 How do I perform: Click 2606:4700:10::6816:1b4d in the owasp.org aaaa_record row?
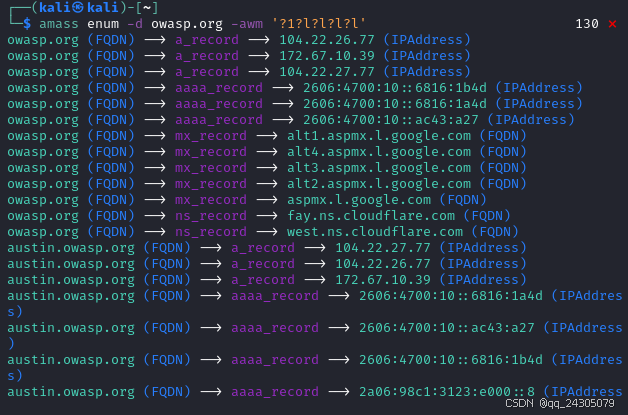tap(395, 88)
